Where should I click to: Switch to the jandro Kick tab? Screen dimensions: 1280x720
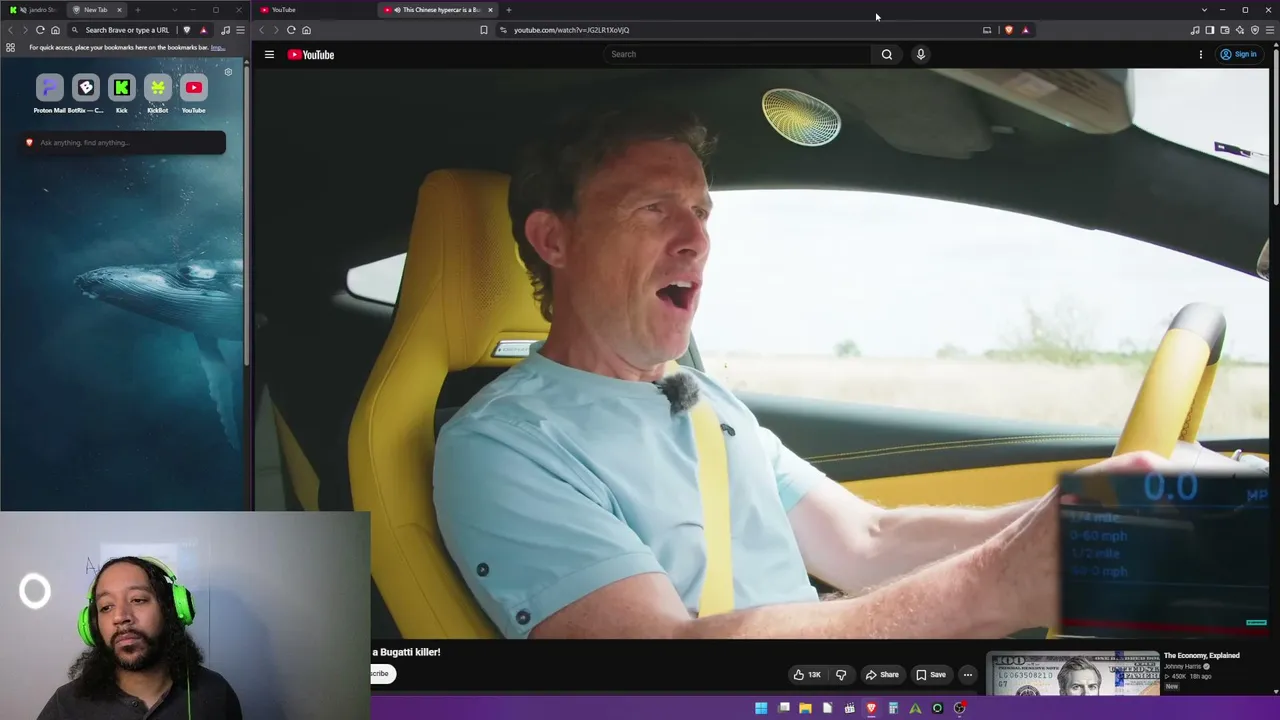coord(34,10)
